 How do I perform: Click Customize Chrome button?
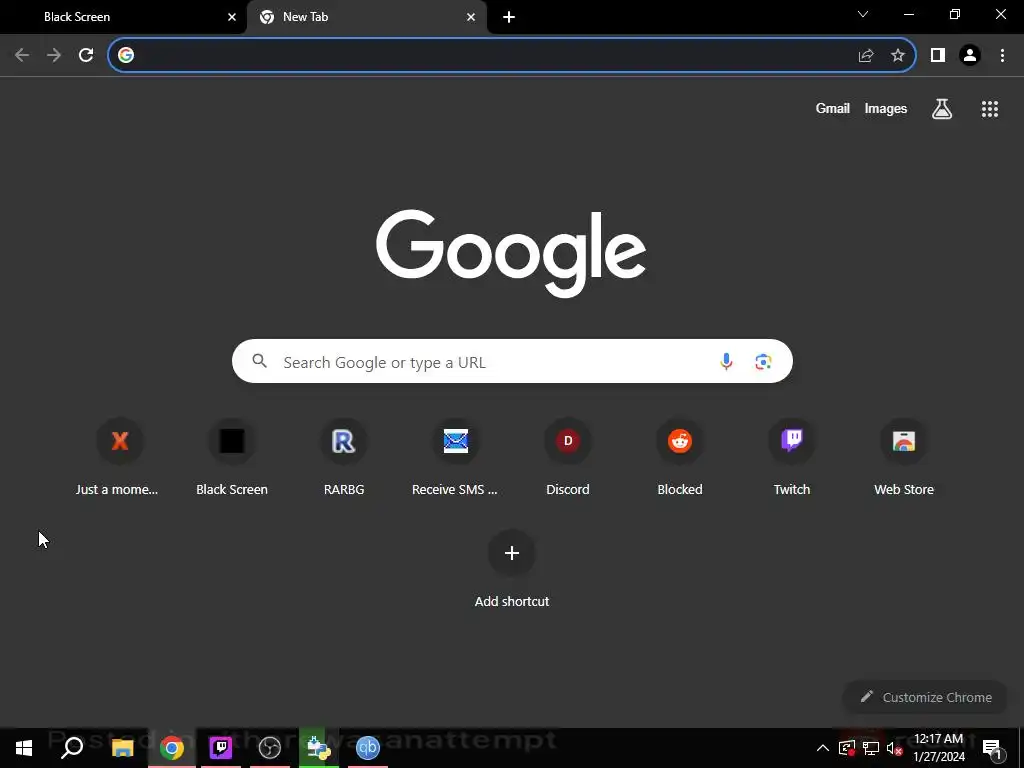point(926,697)
